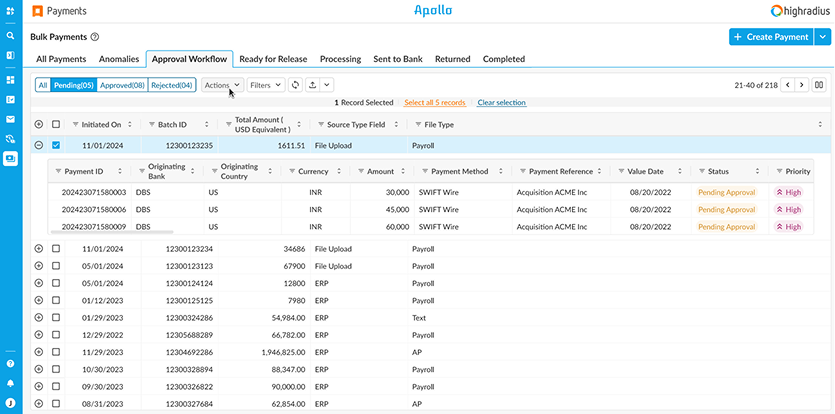Viewport: 835px width, 414px height.
Task: Open the Actions dropdown
Action: coord(222,85)
